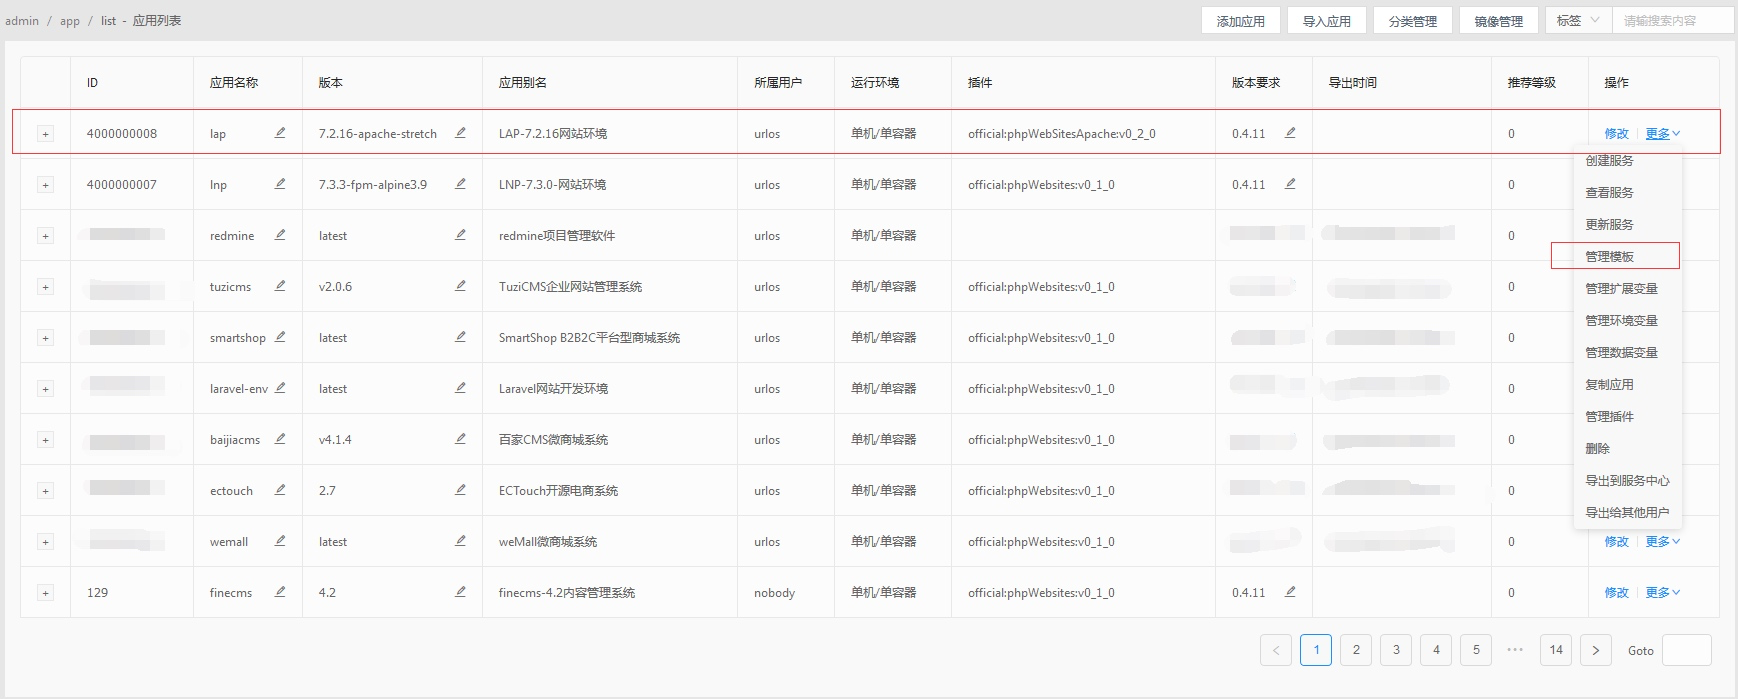The width and height of the screenshot is (1738, 699).
Task: Edit version pencil for 4.2 in finecms row
Action: pyautogui.click(x=460, y=591)
